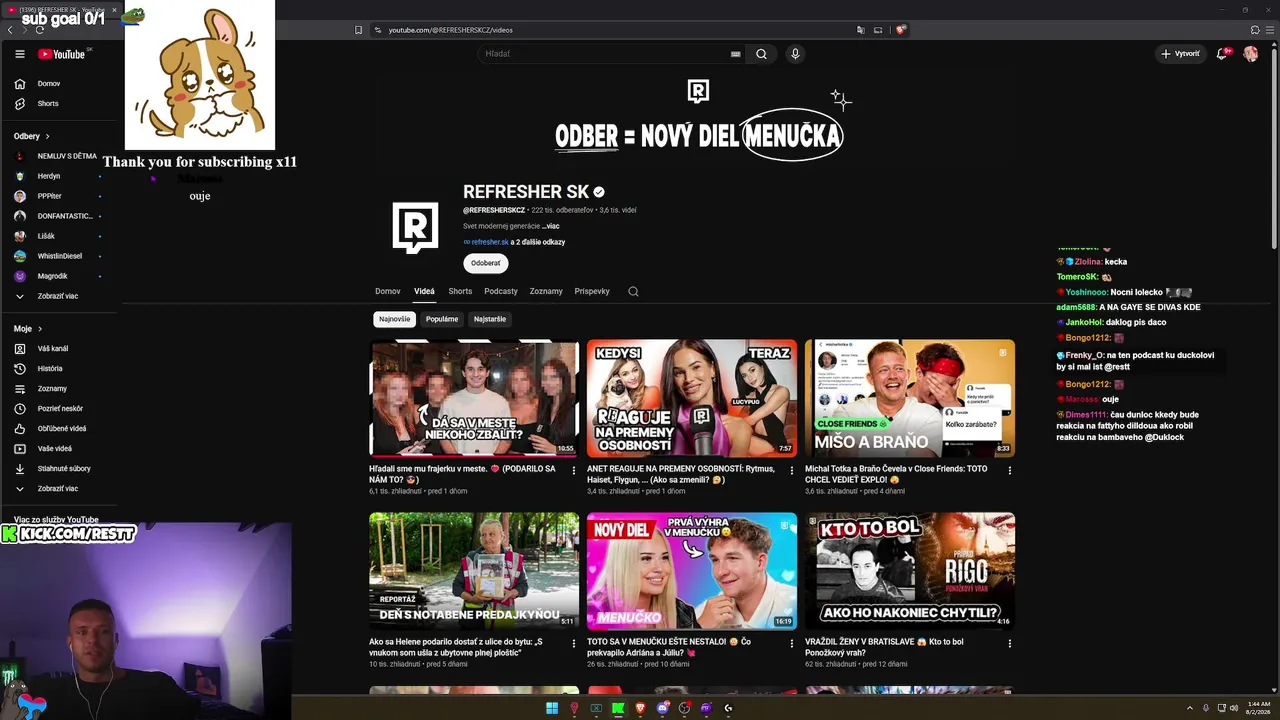The image size is (1280, 720).
Task: Switch to the Príspevky tab
Action: (x=592, y=292)
